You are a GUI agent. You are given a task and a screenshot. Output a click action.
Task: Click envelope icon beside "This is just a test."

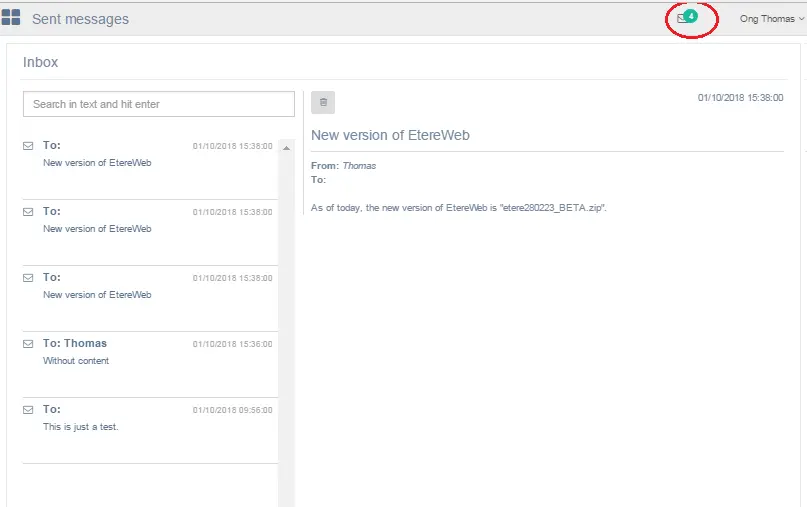pos(28,410)
